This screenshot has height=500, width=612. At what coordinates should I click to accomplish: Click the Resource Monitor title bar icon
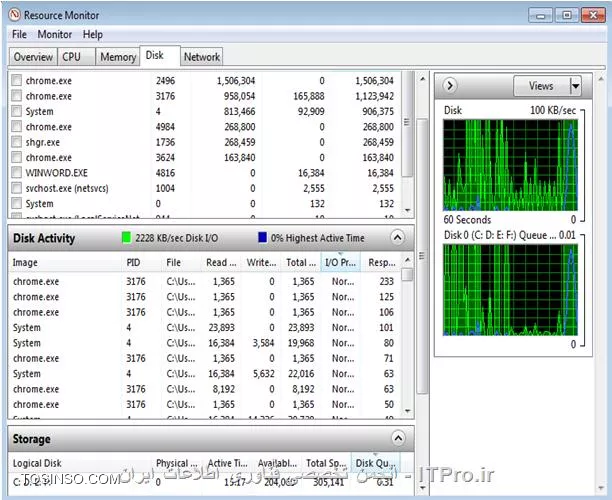pyautogui.click(x=14, y=15)
